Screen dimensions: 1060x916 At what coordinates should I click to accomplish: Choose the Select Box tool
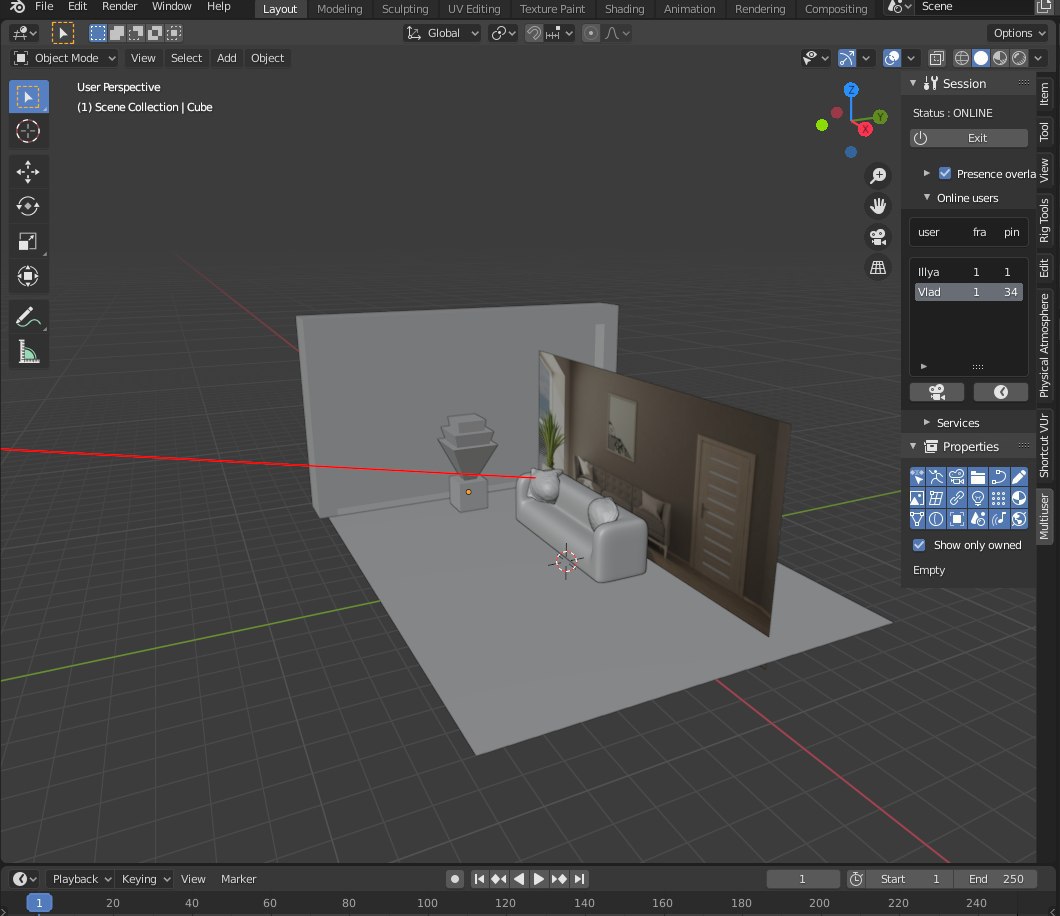pyautogui.click(x=28, y=97)
